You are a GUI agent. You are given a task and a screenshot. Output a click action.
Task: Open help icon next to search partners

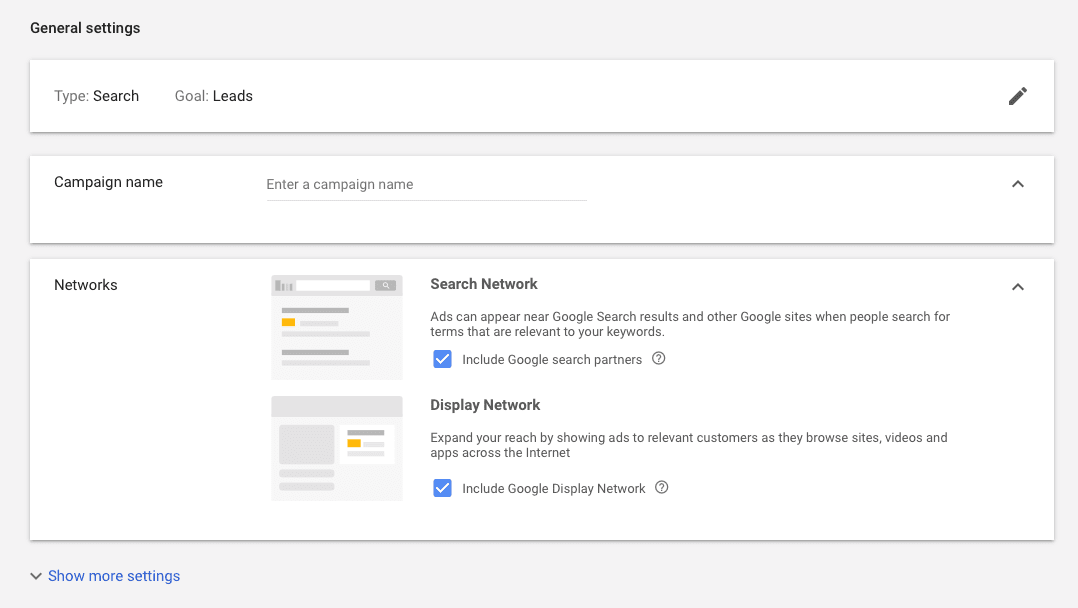[x=659, y=358]
